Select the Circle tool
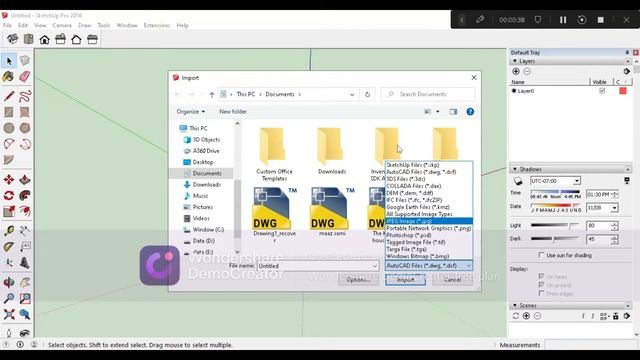This screenshot has height=360, width=640. coord(9,128)
